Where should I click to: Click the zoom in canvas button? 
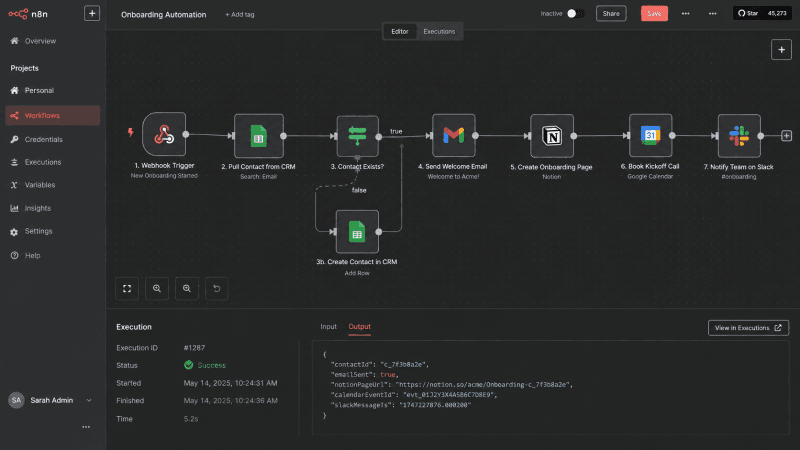point(157,288)
